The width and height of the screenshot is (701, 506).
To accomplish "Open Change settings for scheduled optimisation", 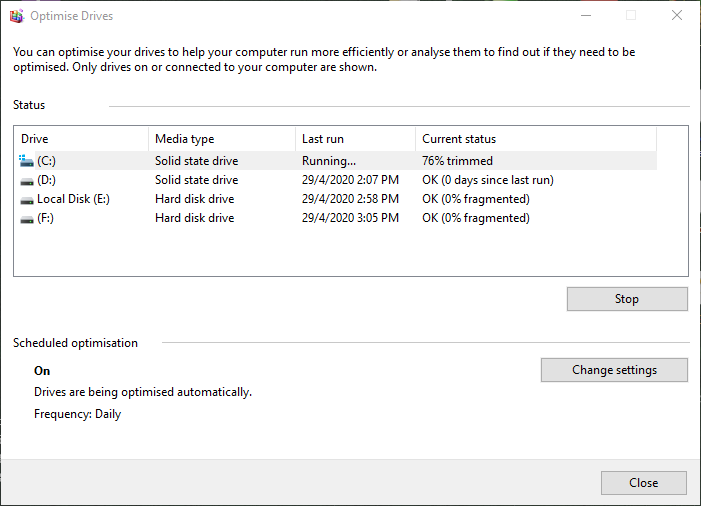I will [x=614, y=370].
